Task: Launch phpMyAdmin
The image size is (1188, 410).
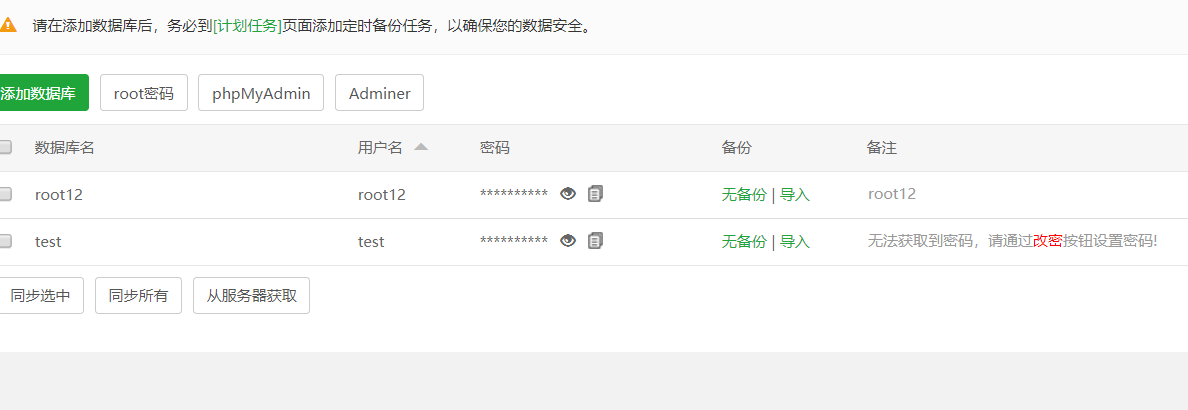Action: pyautogui.click(x=261, y=93)
